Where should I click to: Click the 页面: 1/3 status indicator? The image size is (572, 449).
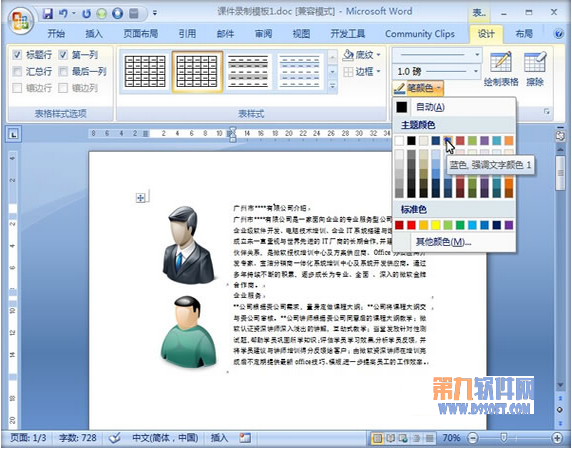(28, 438)
